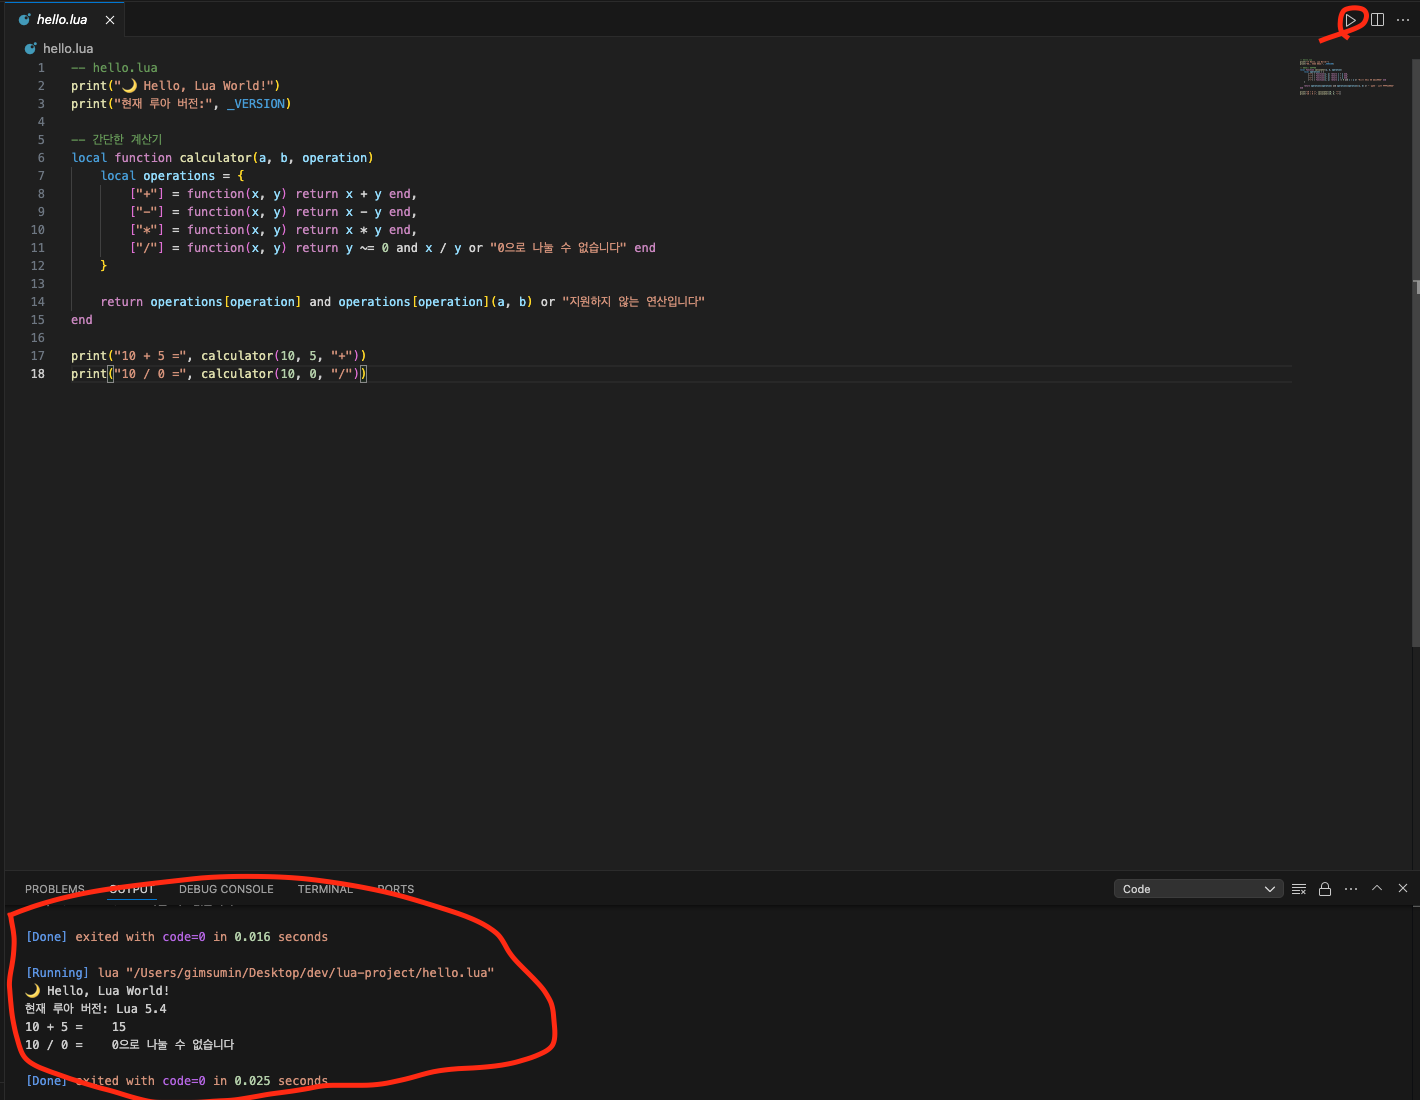Screen dimensions: 1420x1100
Task: Open the DEBUG CONSOLE tab
Action: pyautogui.click(x=226, y=889)
